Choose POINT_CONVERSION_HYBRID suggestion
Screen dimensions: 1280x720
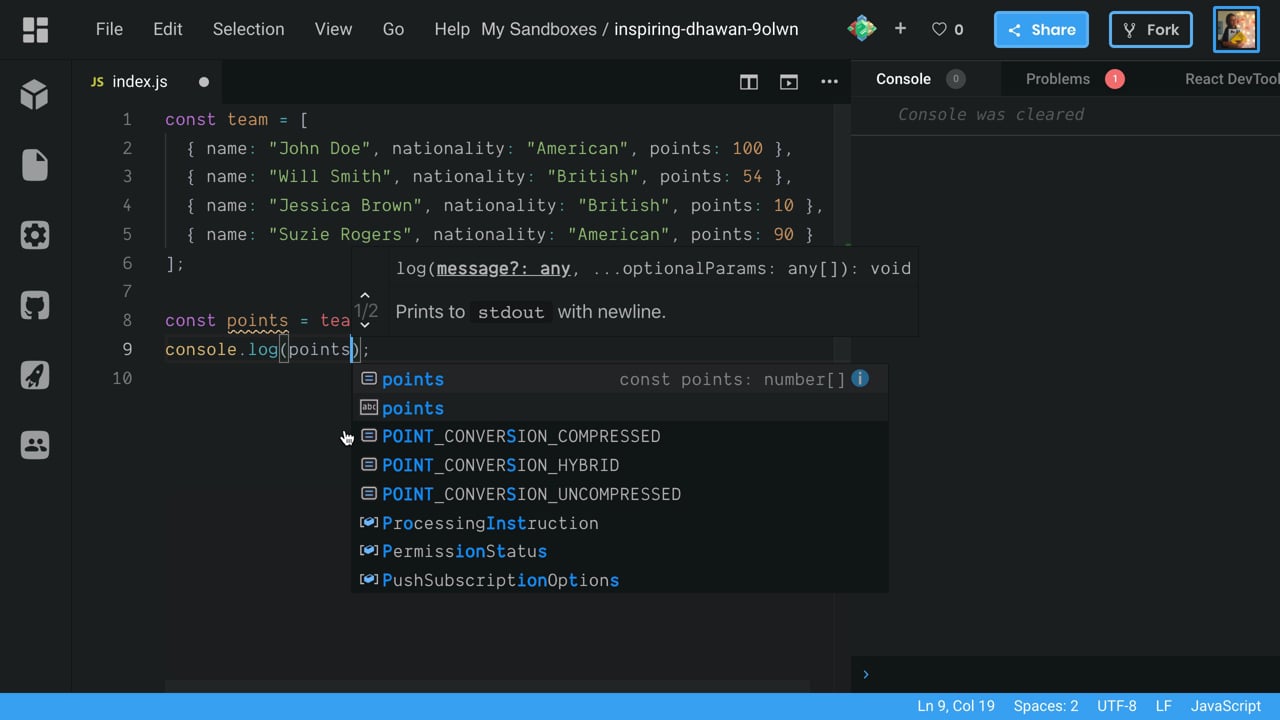pos(619,465)
